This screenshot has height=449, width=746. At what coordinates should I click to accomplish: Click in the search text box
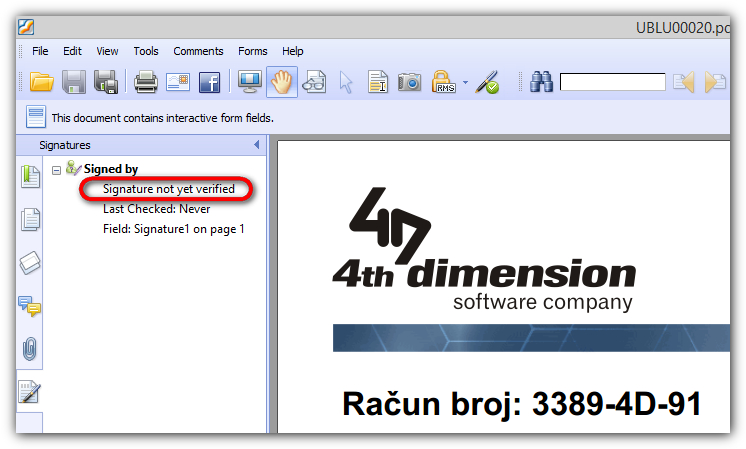pyautogui.click(x=612, y=82)
